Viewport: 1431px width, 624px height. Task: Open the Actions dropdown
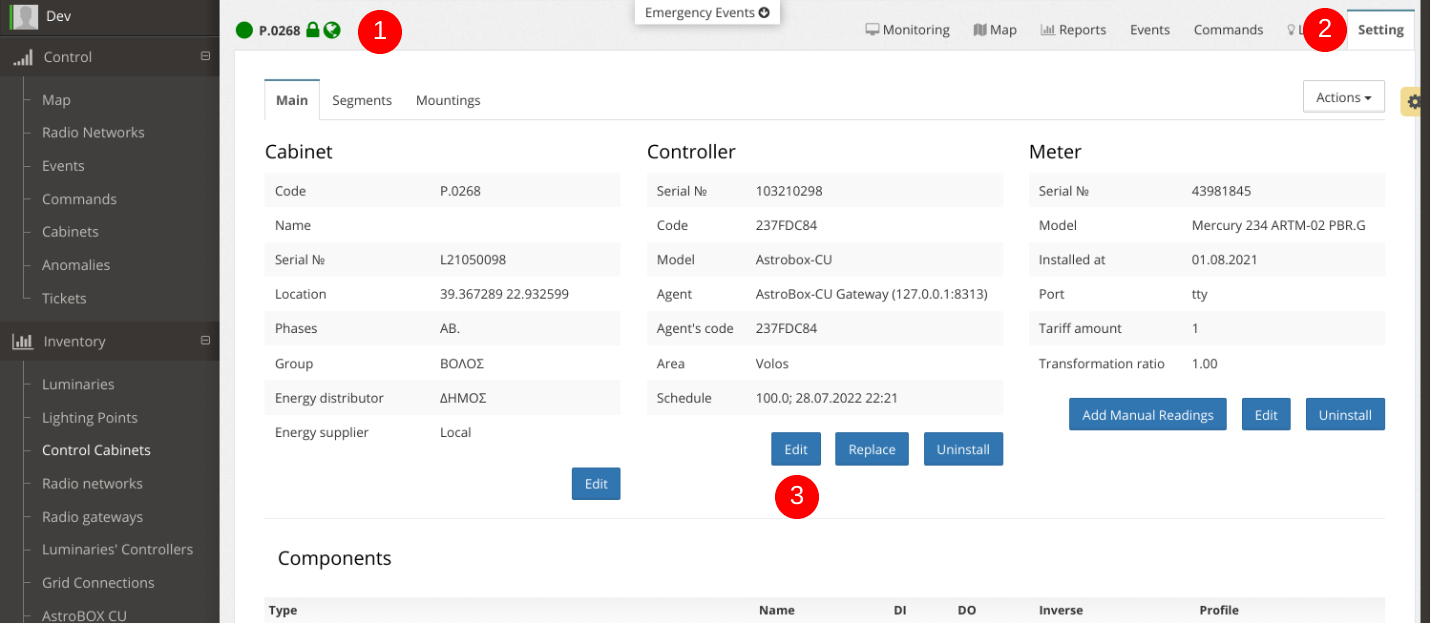1343,97
